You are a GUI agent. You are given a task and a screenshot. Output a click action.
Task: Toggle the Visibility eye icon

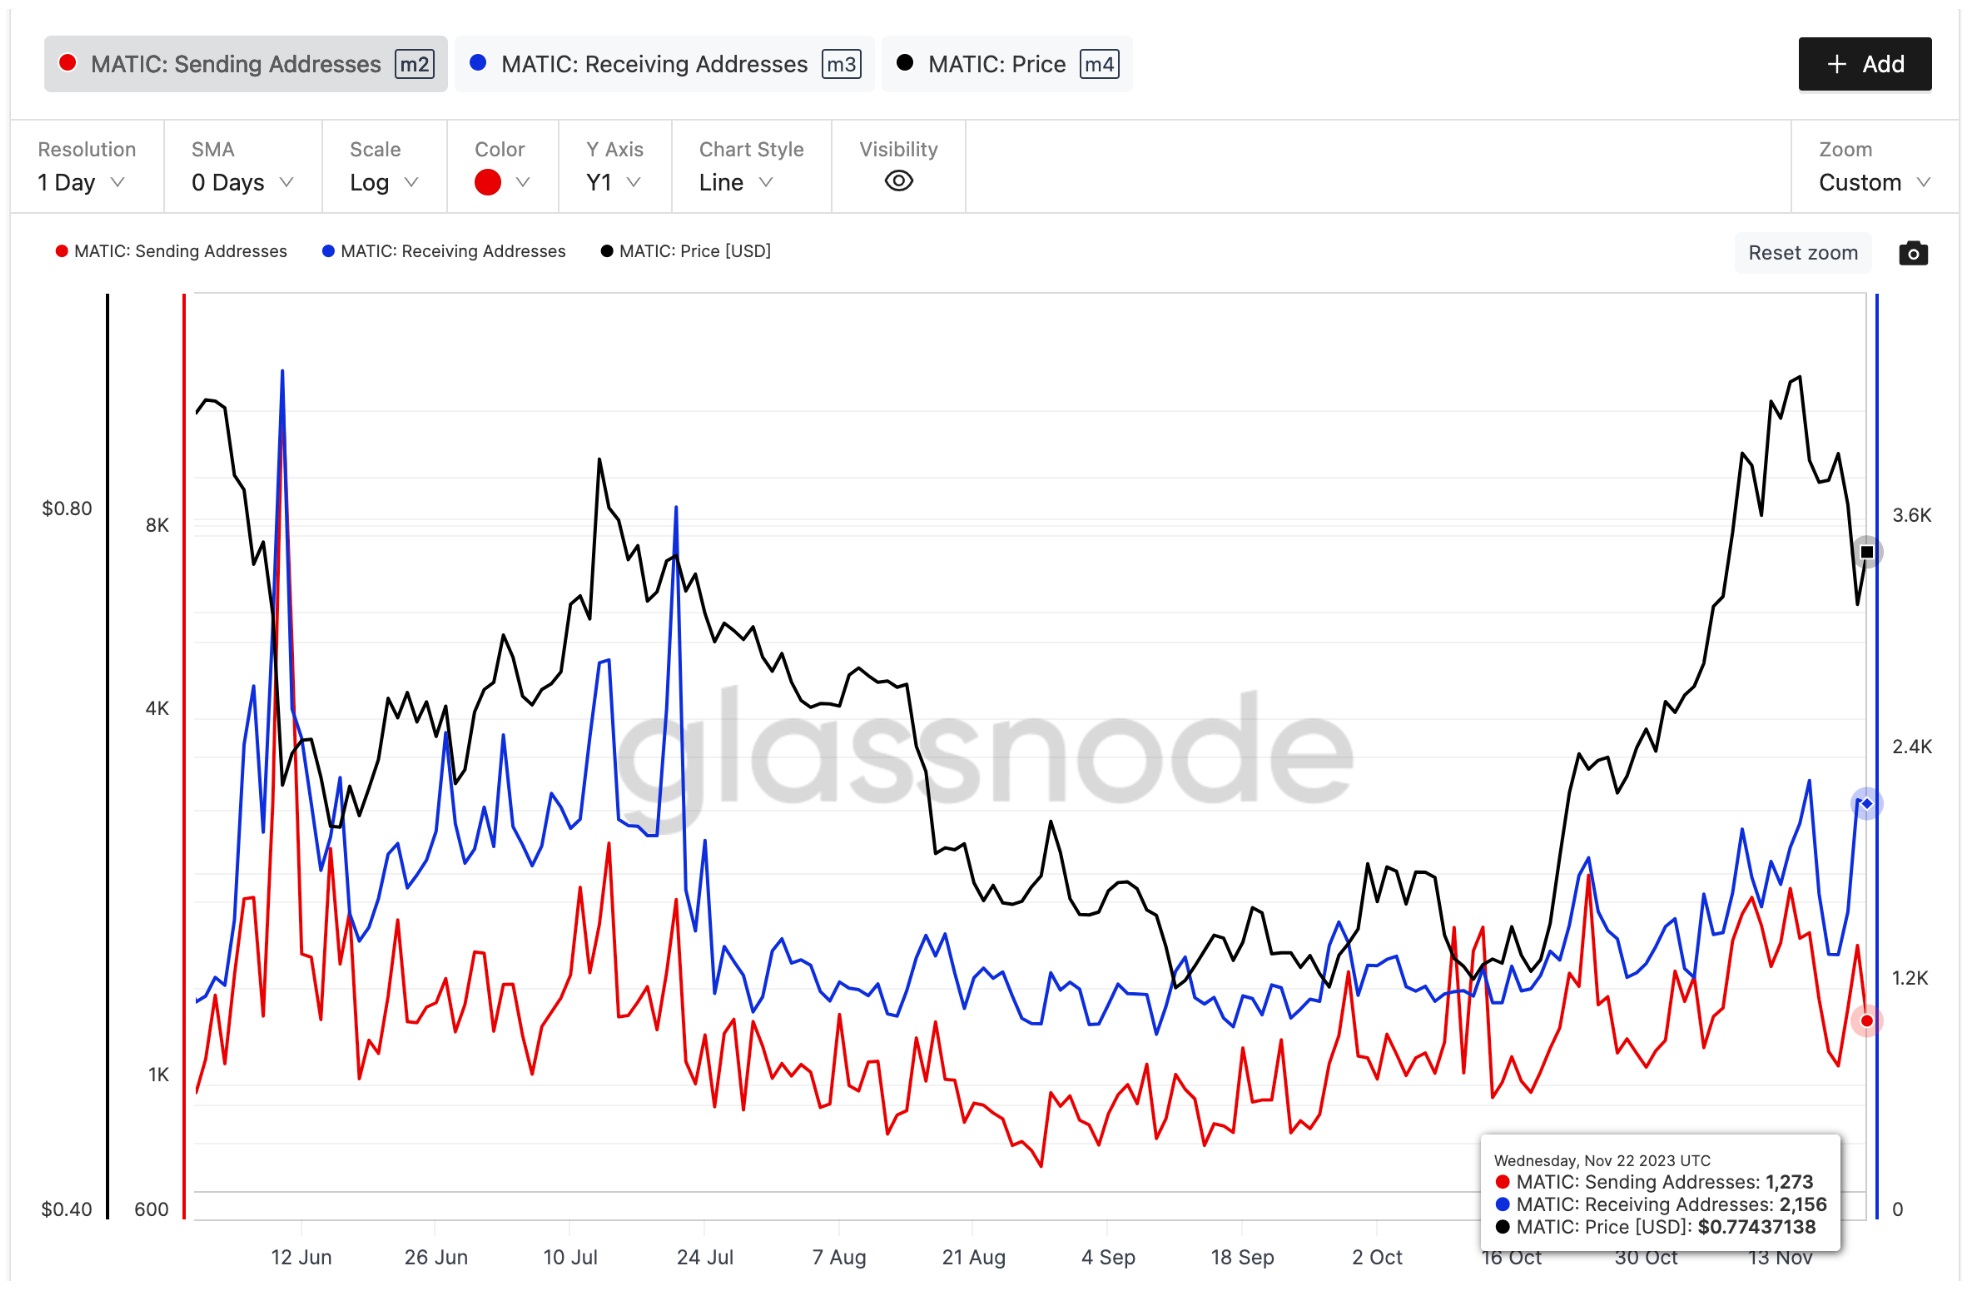[x=898, y=181]
